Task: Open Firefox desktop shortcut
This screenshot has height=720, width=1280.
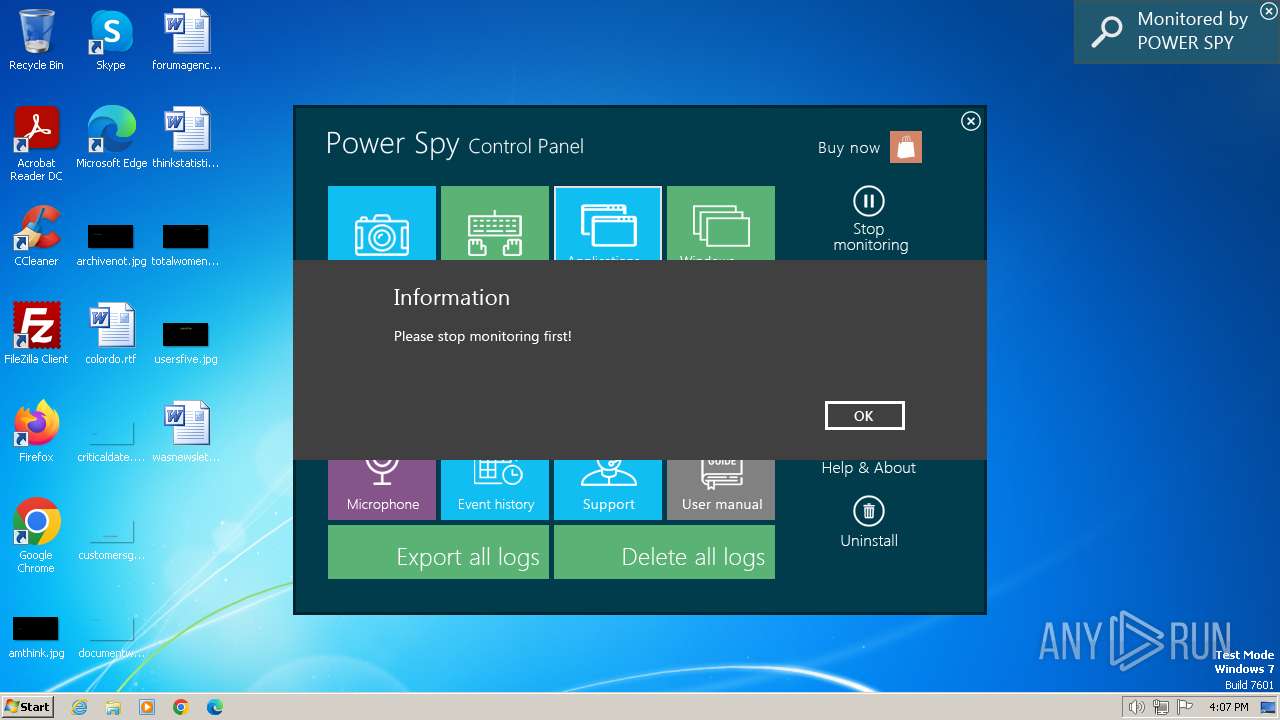Action: pos(36,432)
